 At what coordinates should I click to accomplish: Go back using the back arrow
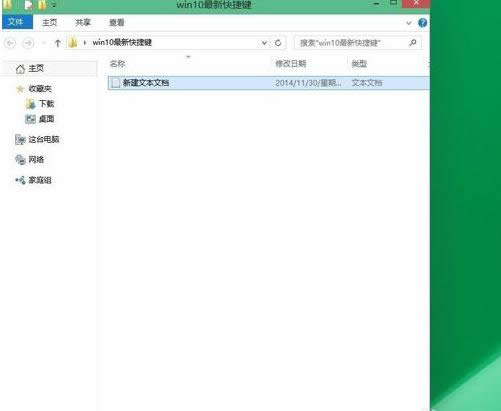pyautogui.click(x=11, y=43)
